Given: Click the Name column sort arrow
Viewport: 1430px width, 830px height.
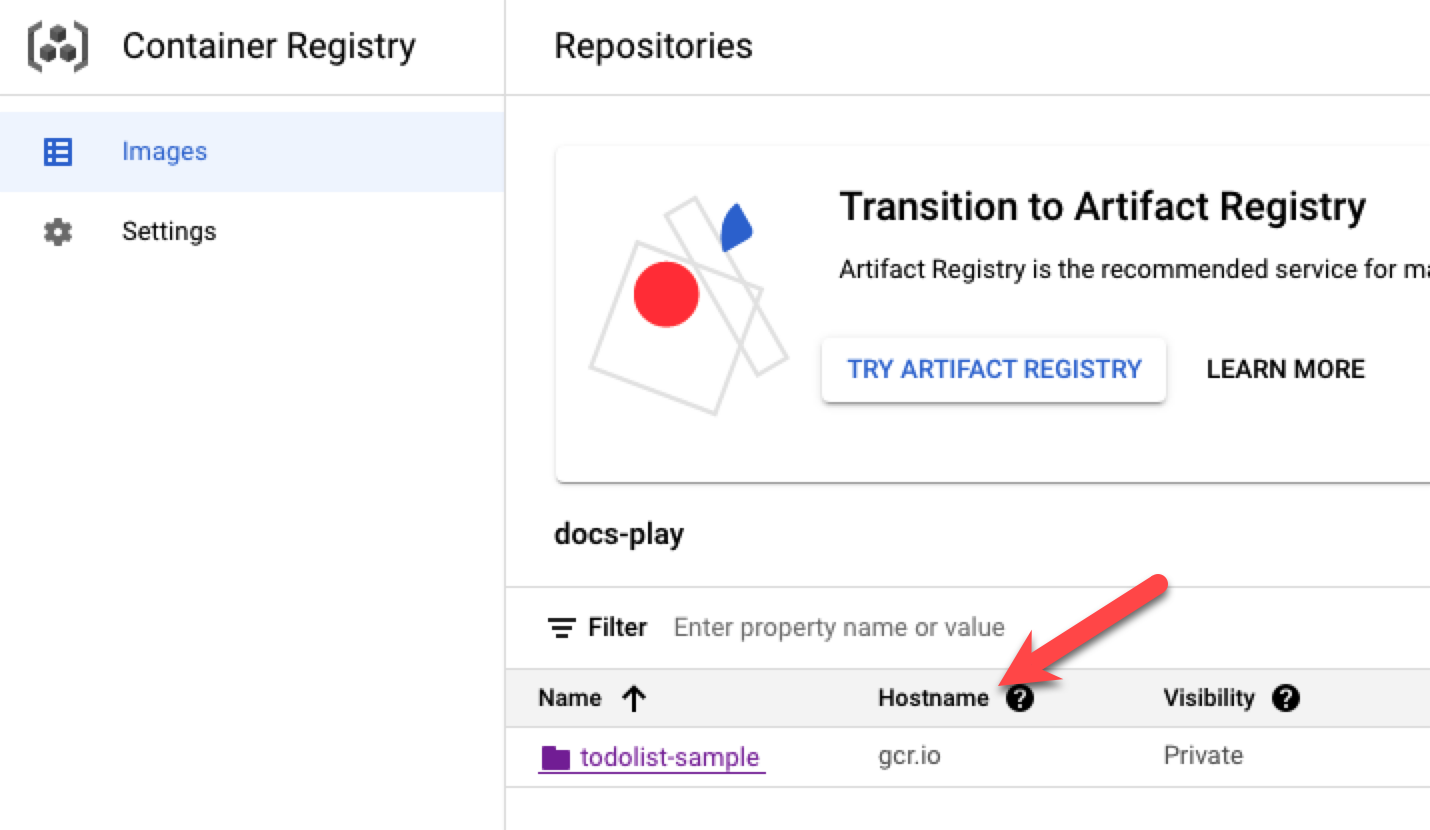Looking at the screenshot, I should [632, 698].
